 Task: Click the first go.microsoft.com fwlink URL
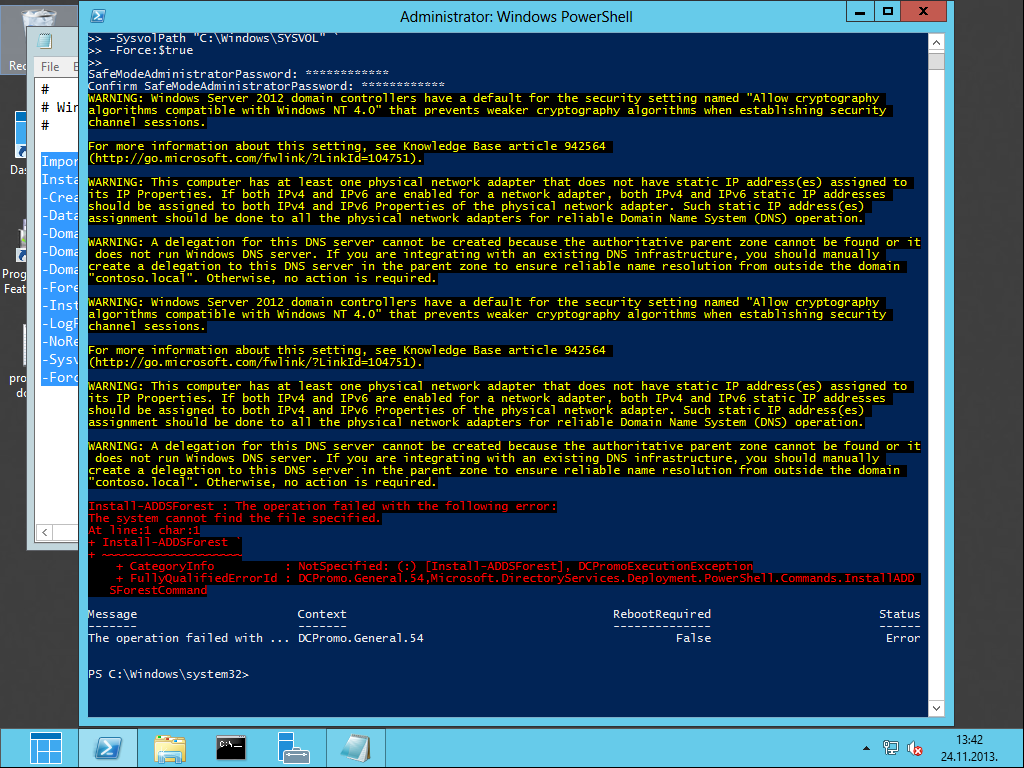[x=256, y=159]
